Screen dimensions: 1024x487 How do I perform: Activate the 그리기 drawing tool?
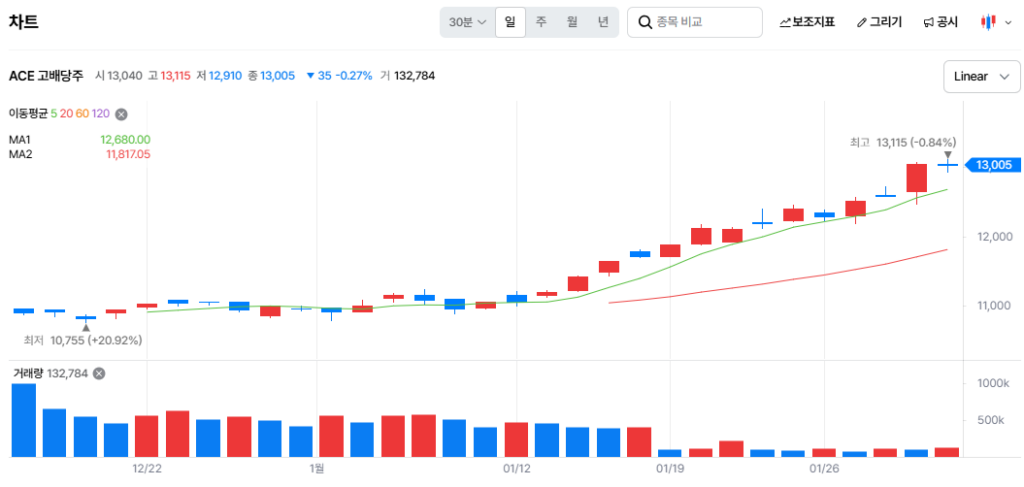point(879,22)
